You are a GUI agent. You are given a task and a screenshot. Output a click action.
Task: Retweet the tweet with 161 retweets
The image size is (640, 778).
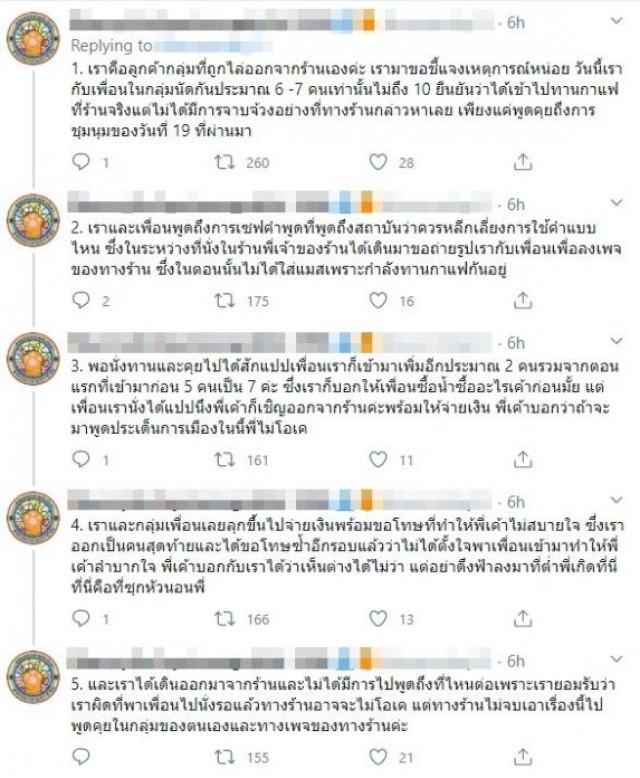[224, 459]
